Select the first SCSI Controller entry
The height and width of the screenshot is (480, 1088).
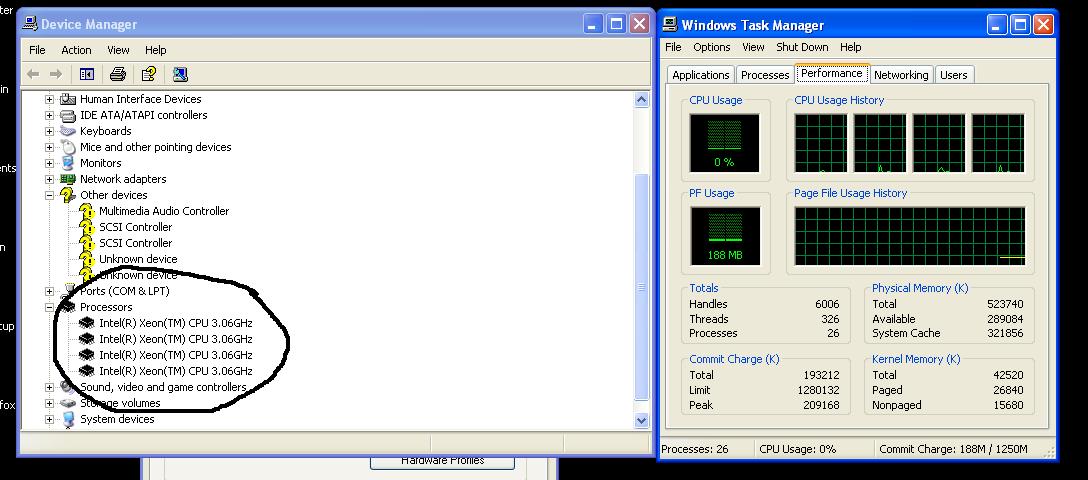pos(135,227)
